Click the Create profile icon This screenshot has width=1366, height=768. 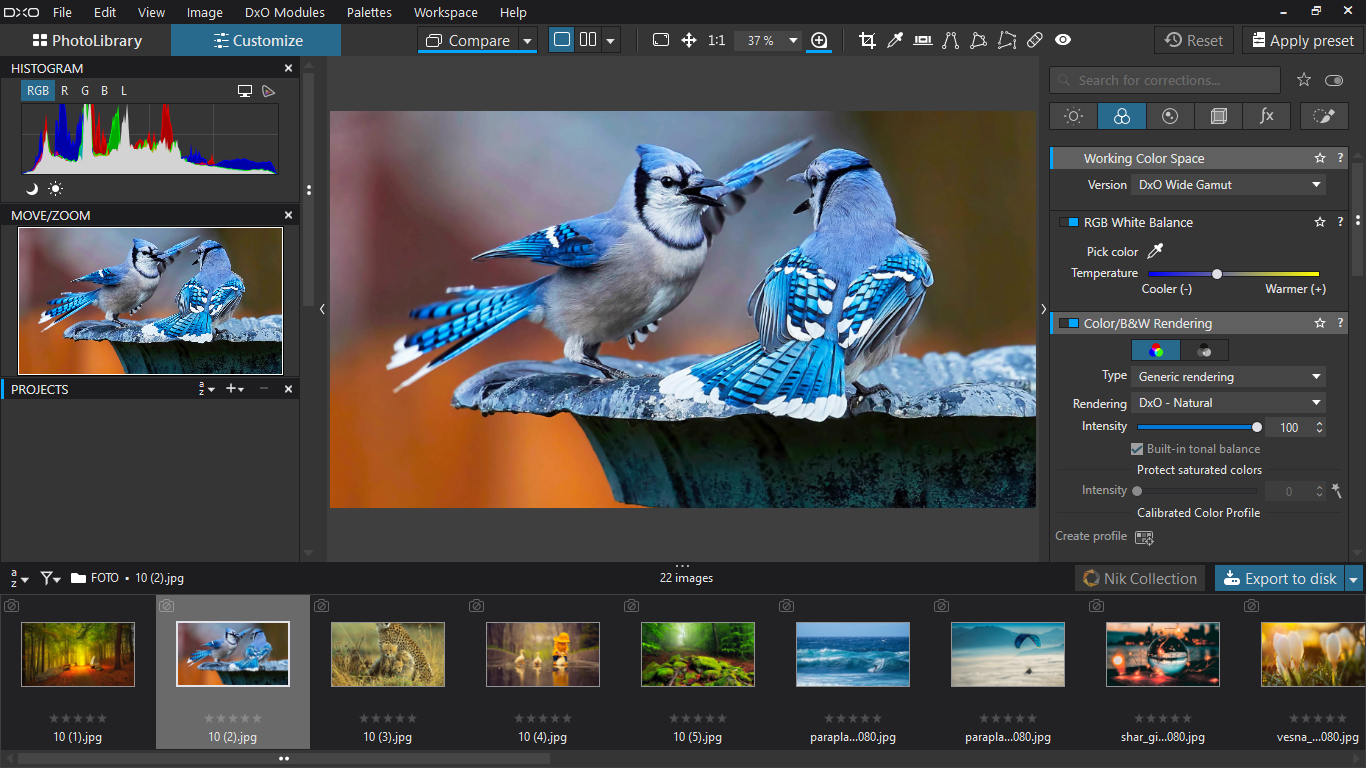click(x=1144, y=537)
